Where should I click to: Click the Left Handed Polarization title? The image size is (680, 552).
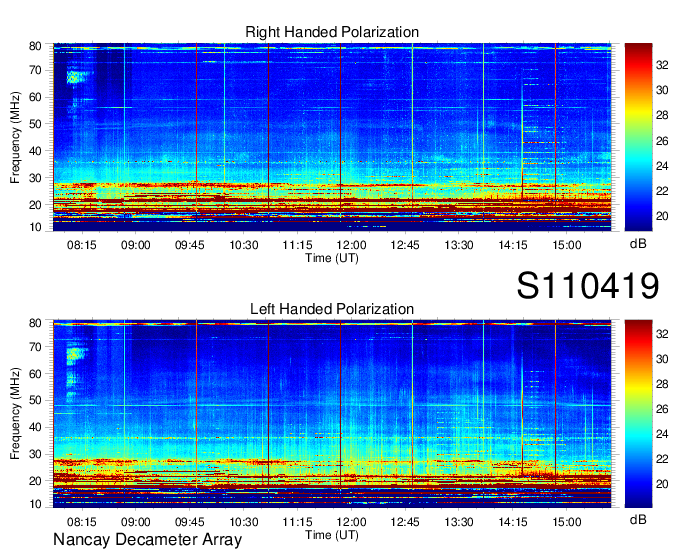point(332,309)
